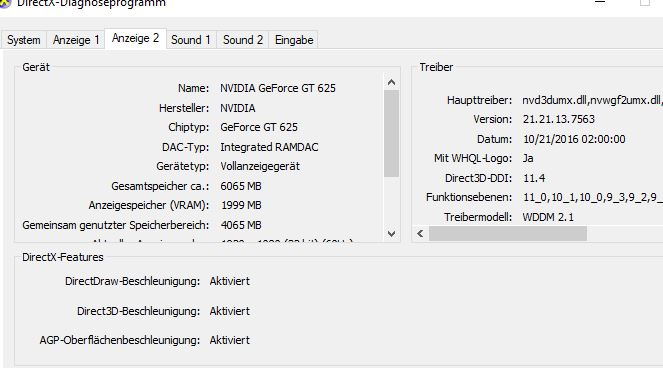
Task: Click the DAC-Typ label
Action: pyautogui.click(x=185, y=147)
